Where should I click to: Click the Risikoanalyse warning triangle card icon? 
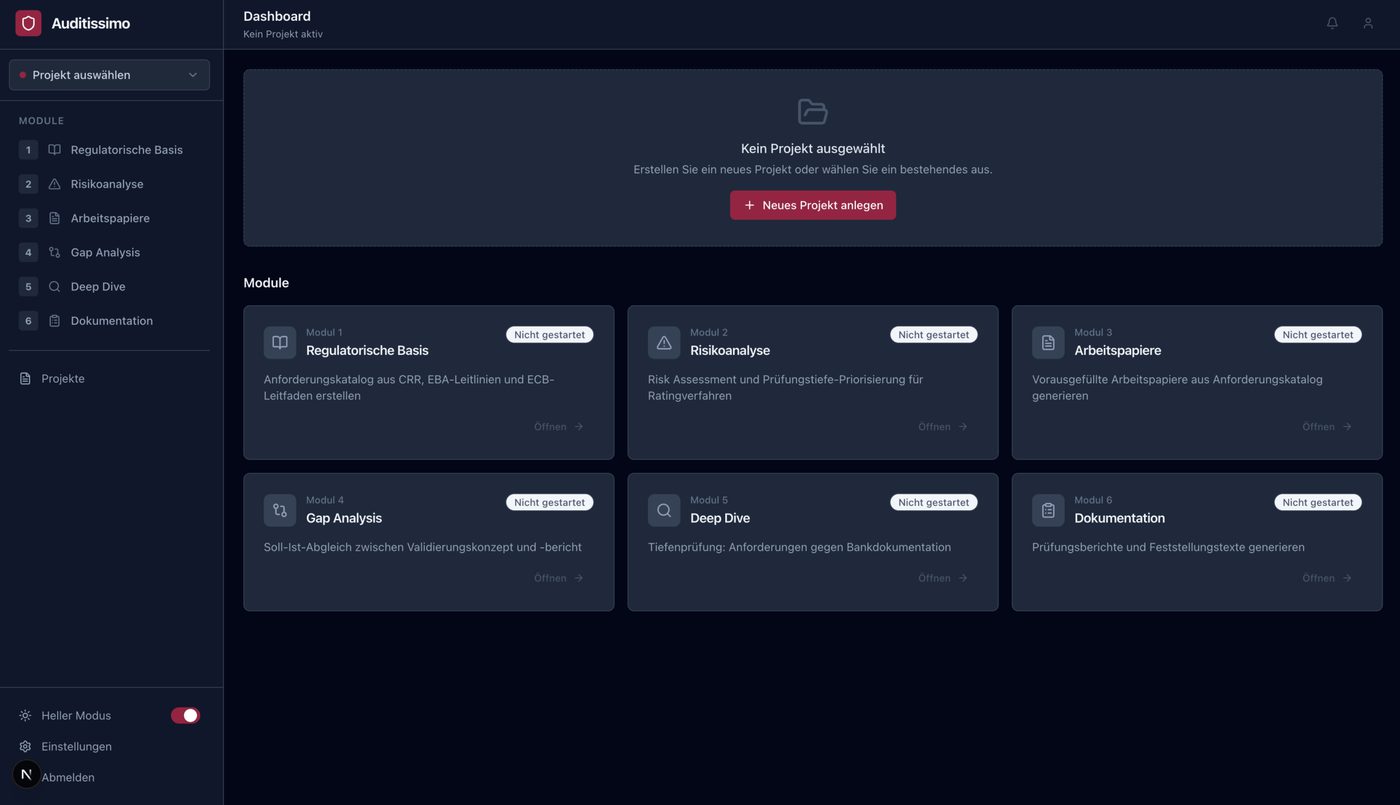tap(664, 343)
